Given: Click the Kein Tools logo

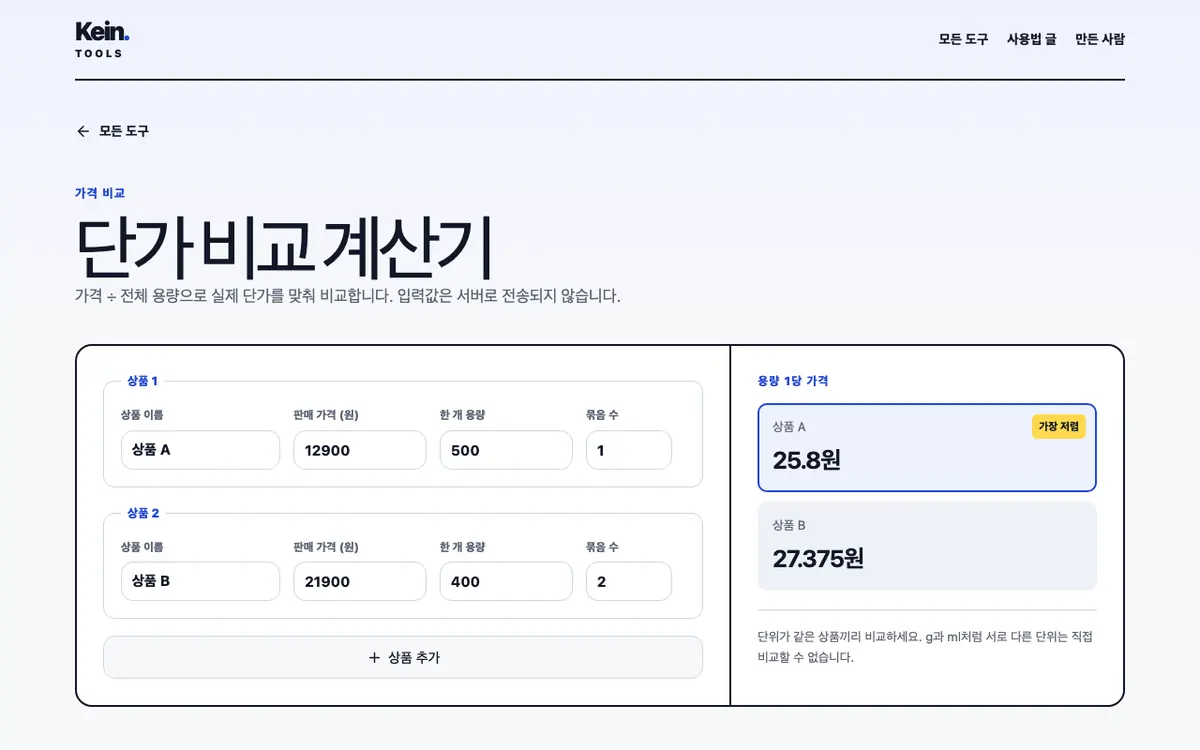Looking at the screenshot, I should [x=102, y=39].
